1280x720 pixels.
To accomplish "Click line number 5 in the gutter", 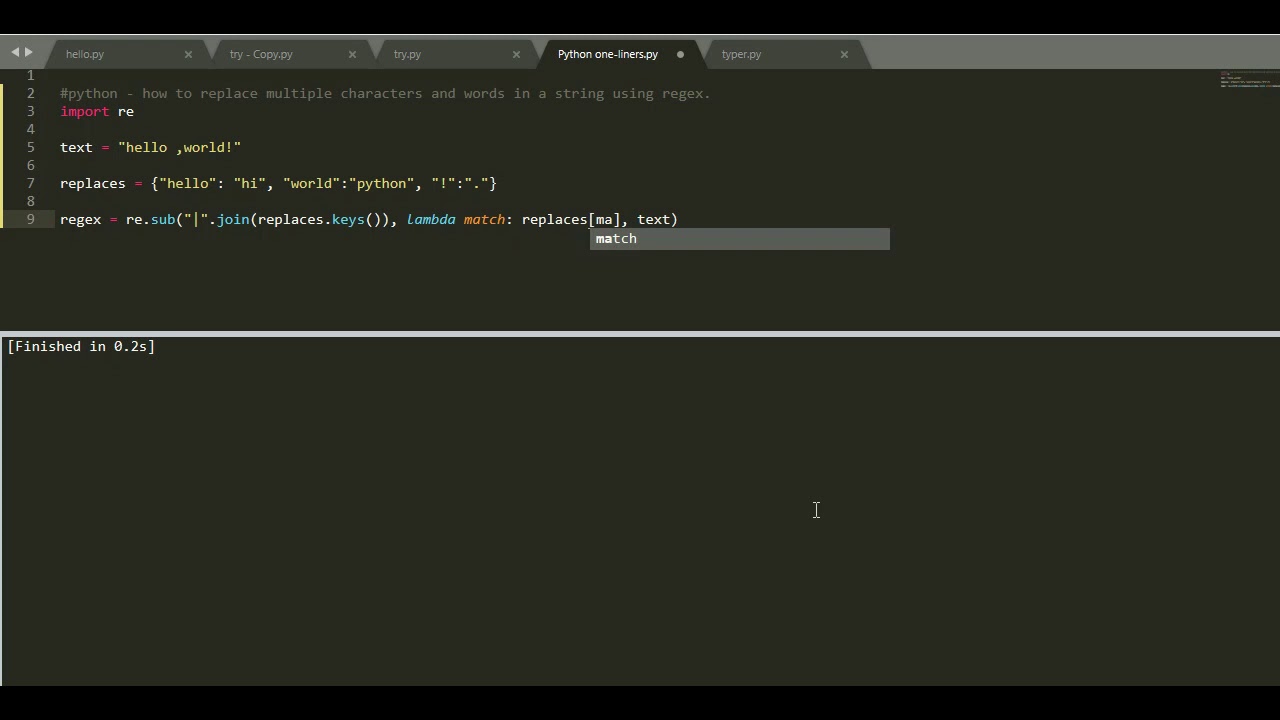I will click(x=31, y=147).
